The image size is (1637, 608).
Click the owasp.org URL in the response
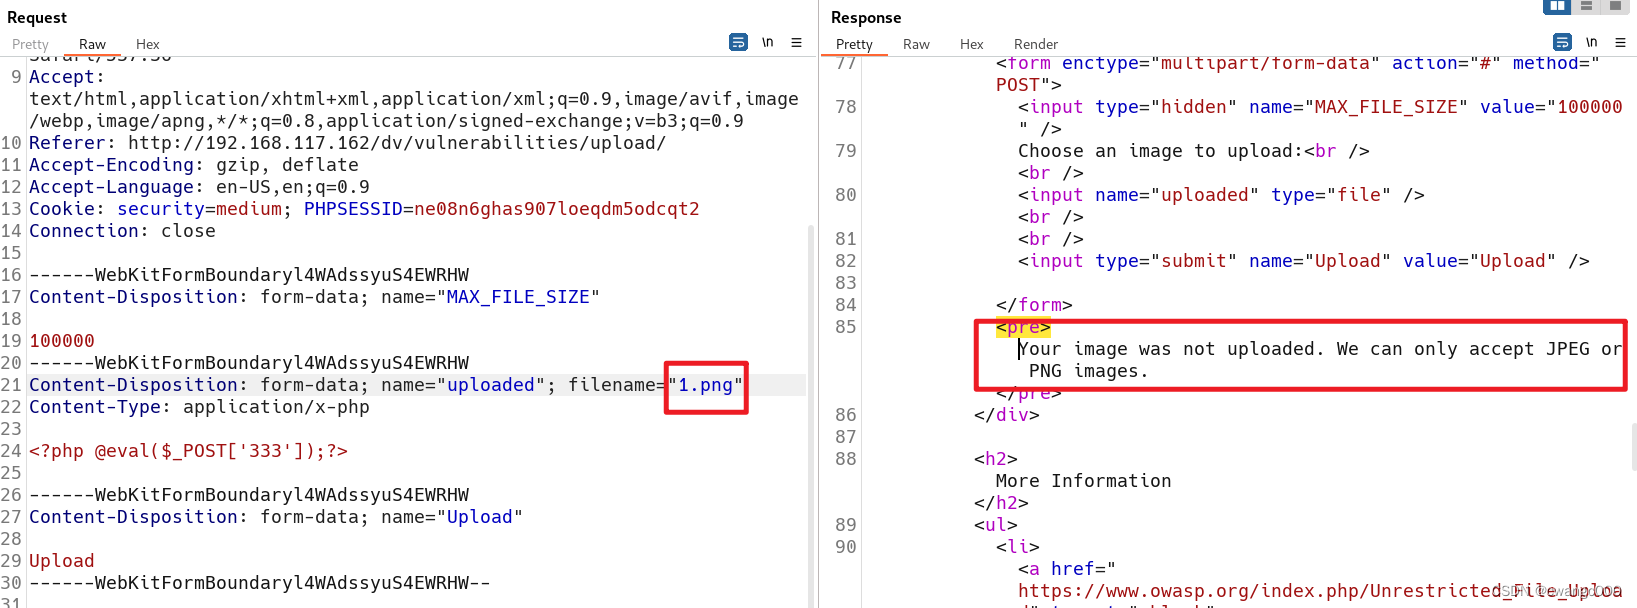tap(1320, 591)
